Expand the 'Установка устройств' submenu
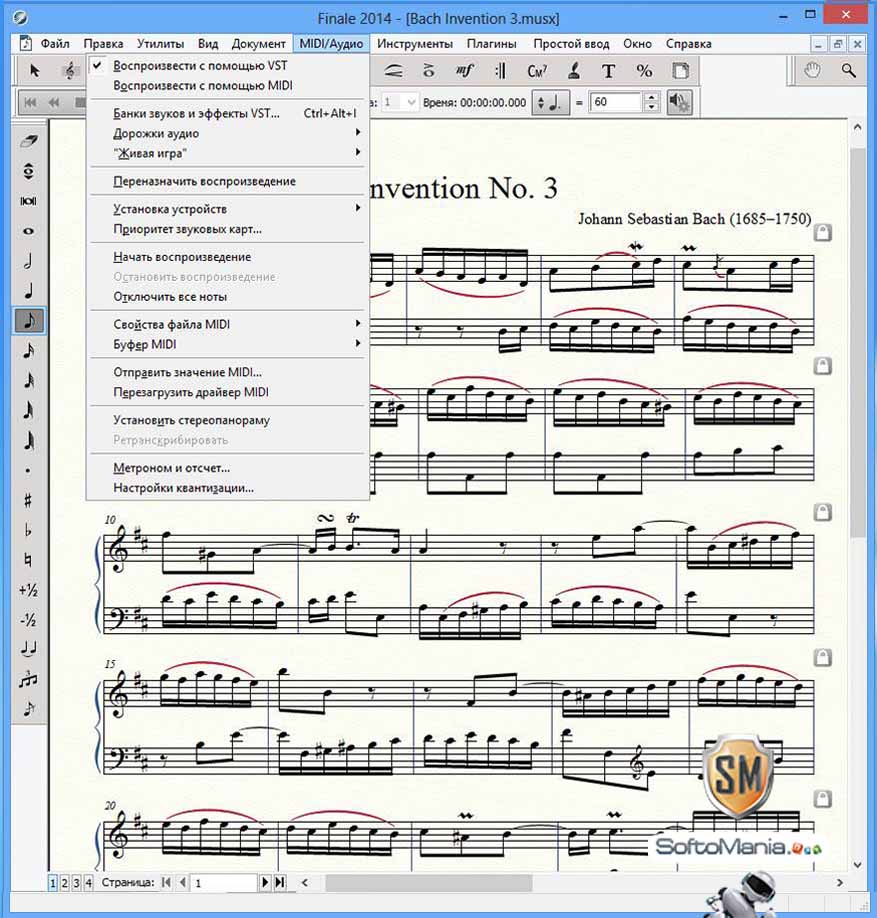 [x=227, y=209]
